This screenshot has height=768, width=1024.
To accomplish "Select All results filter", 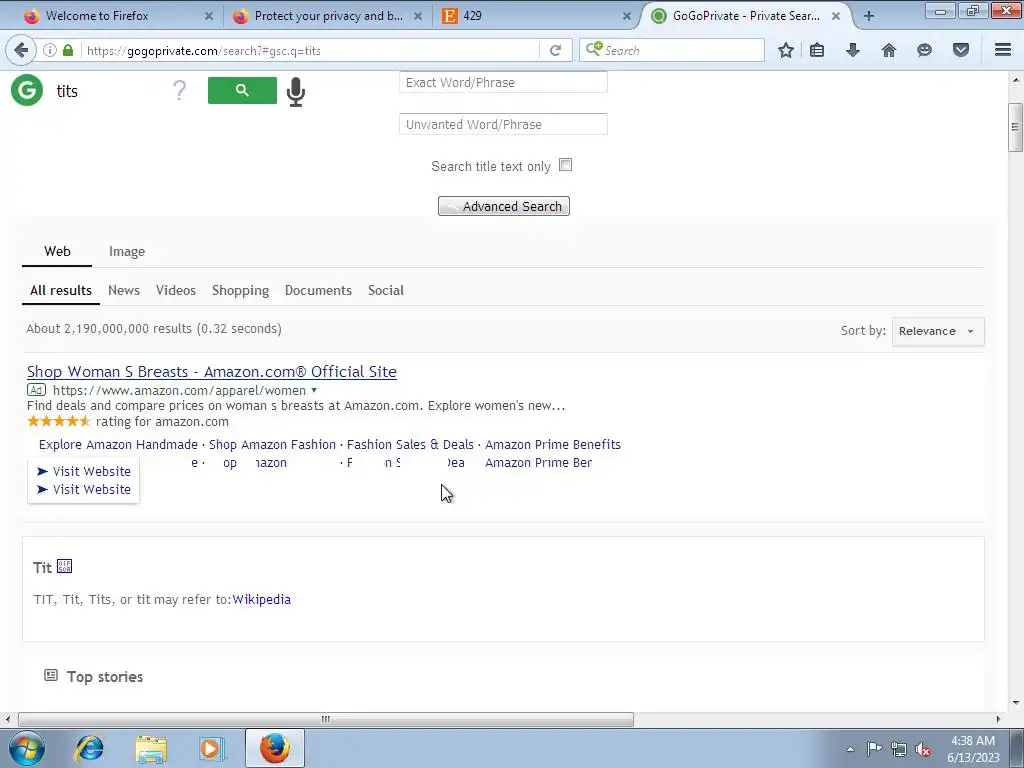I will click(x=61, y=291).
